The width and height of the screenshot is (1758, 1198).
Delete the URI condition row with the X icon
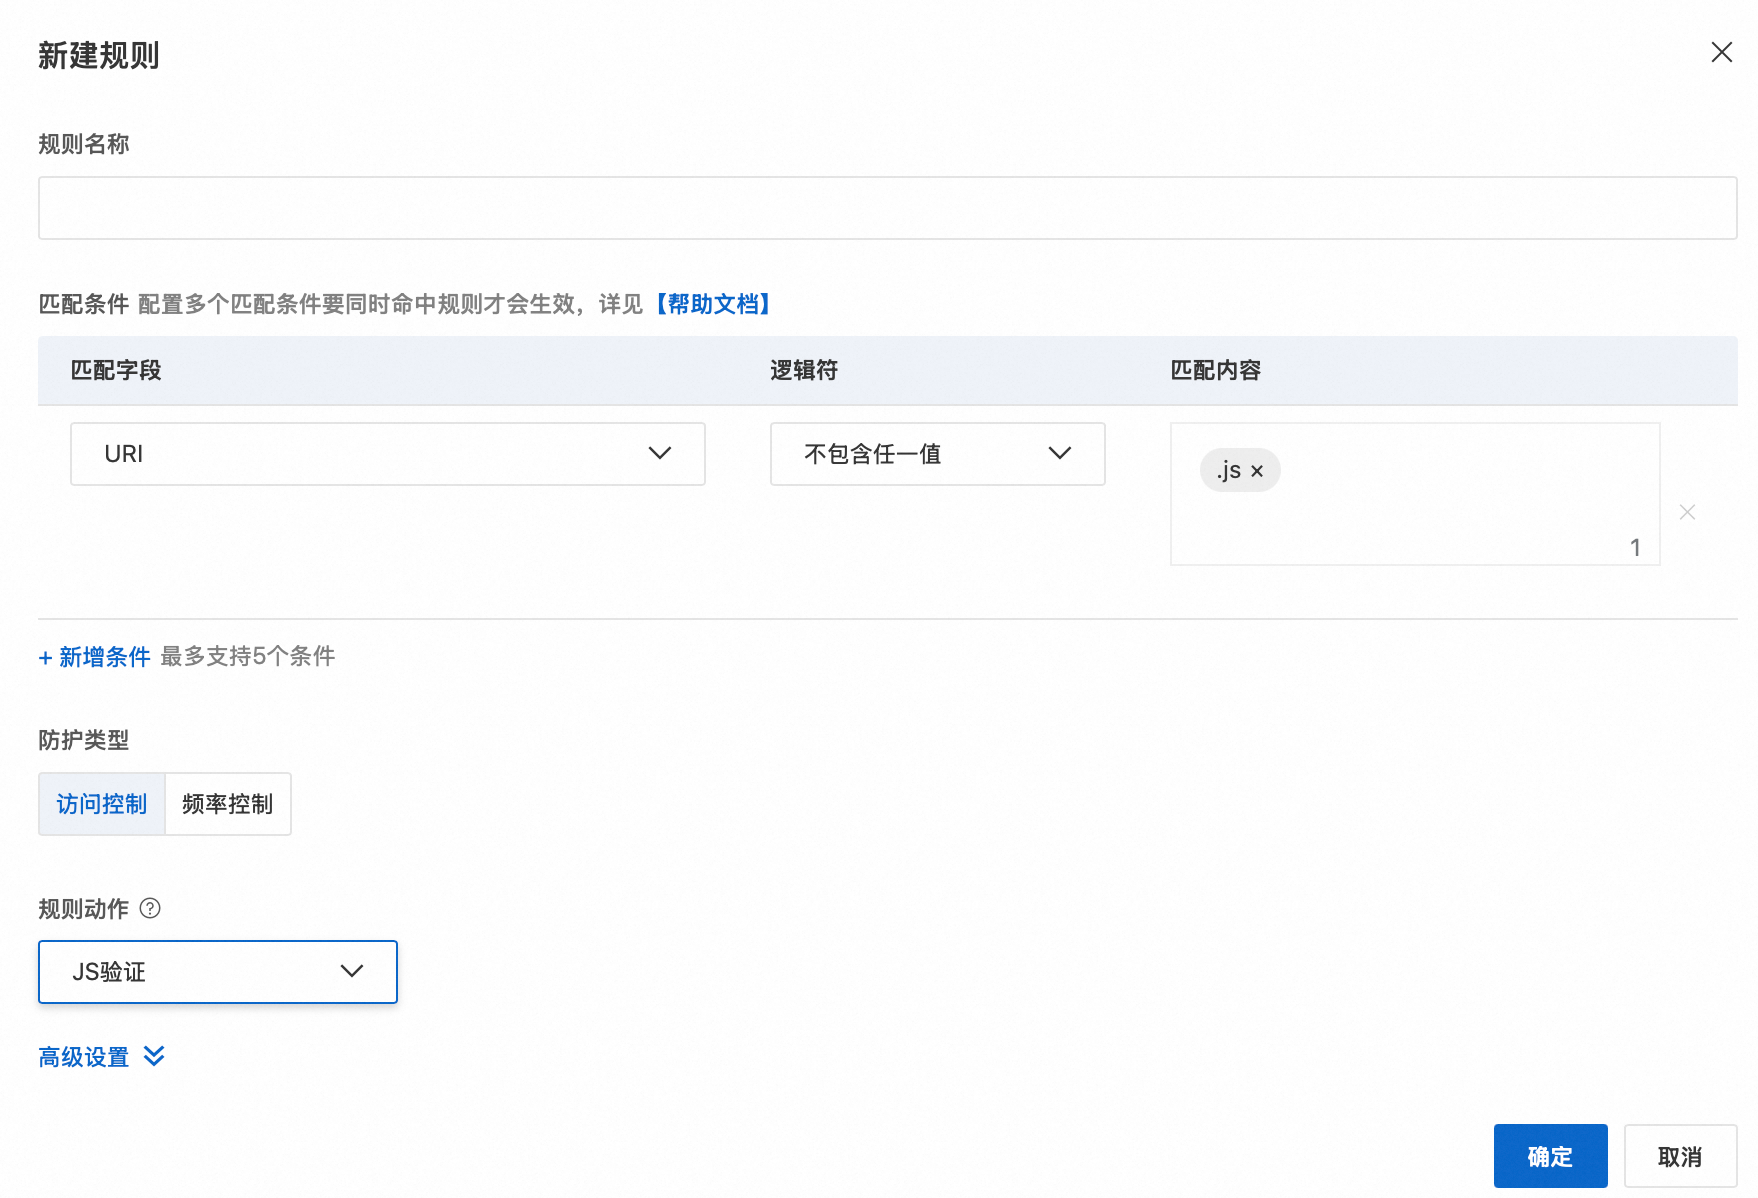pyautogui.click(x=1687, y=512)
